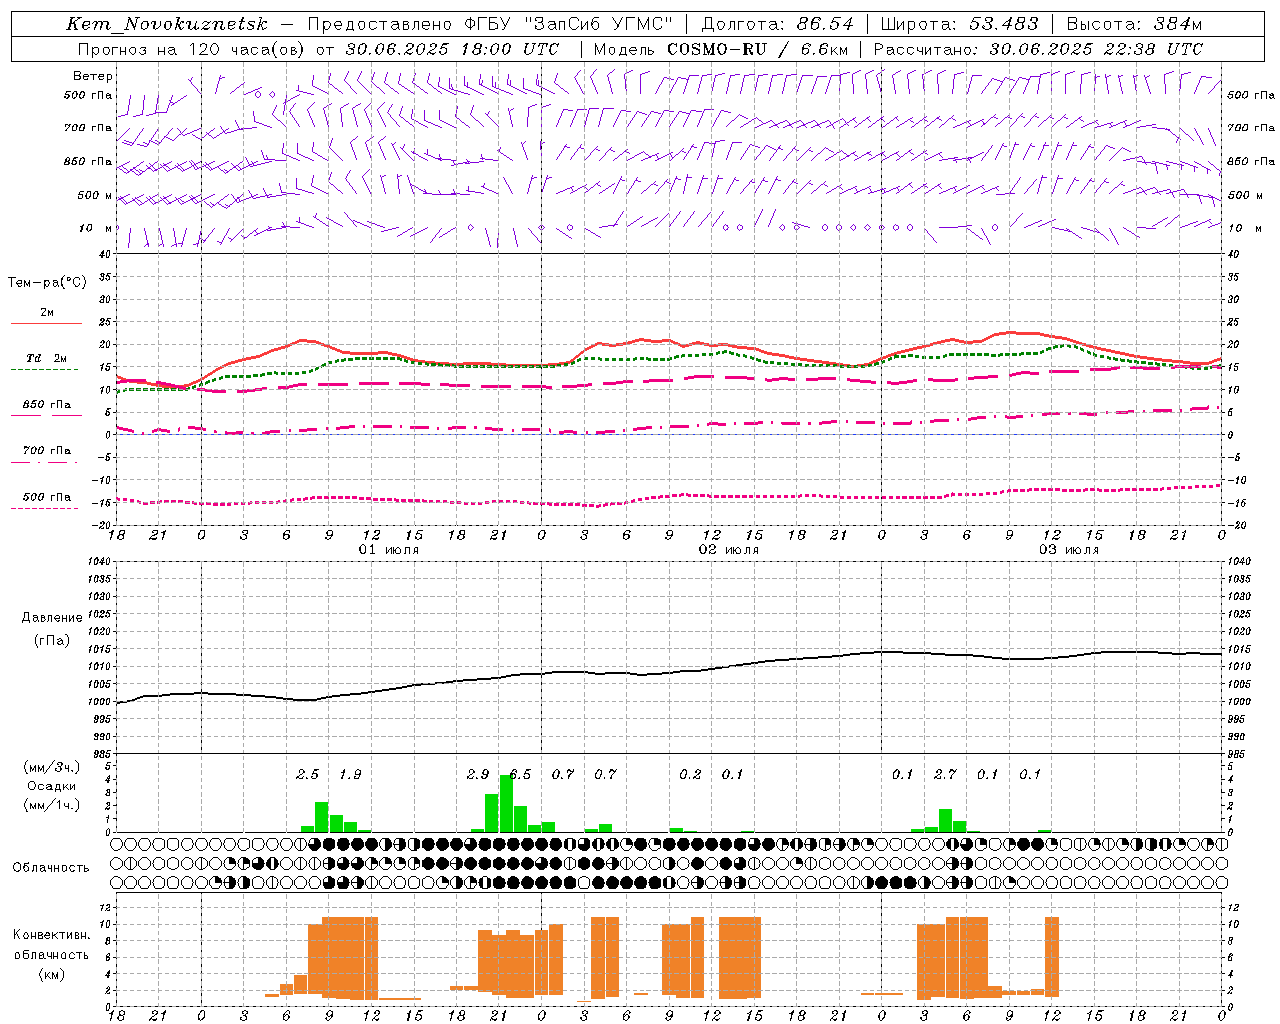Click the Модель COSMO-RU / 6.6км label
The image size is (1280, 1024).
click(x=721, y=49)
